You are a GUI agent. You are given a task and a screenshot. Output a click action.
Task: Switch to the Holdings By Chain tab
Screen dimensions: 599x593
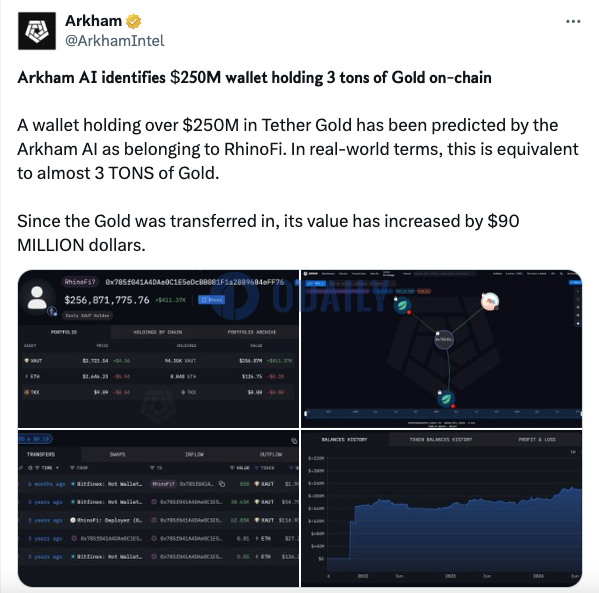click(x=157, y=332)
